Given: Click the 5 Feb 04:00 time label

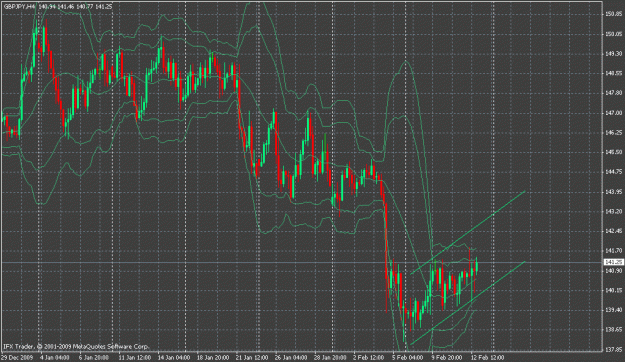Looking at the screenshot, I should point(408,358).
